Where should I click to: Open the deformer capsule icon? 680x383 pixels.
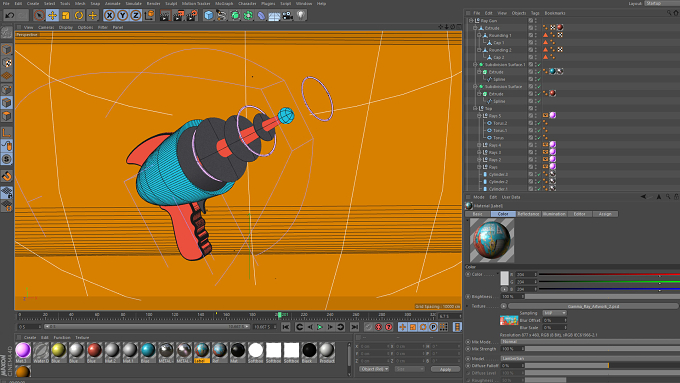[x=261, y=16]
